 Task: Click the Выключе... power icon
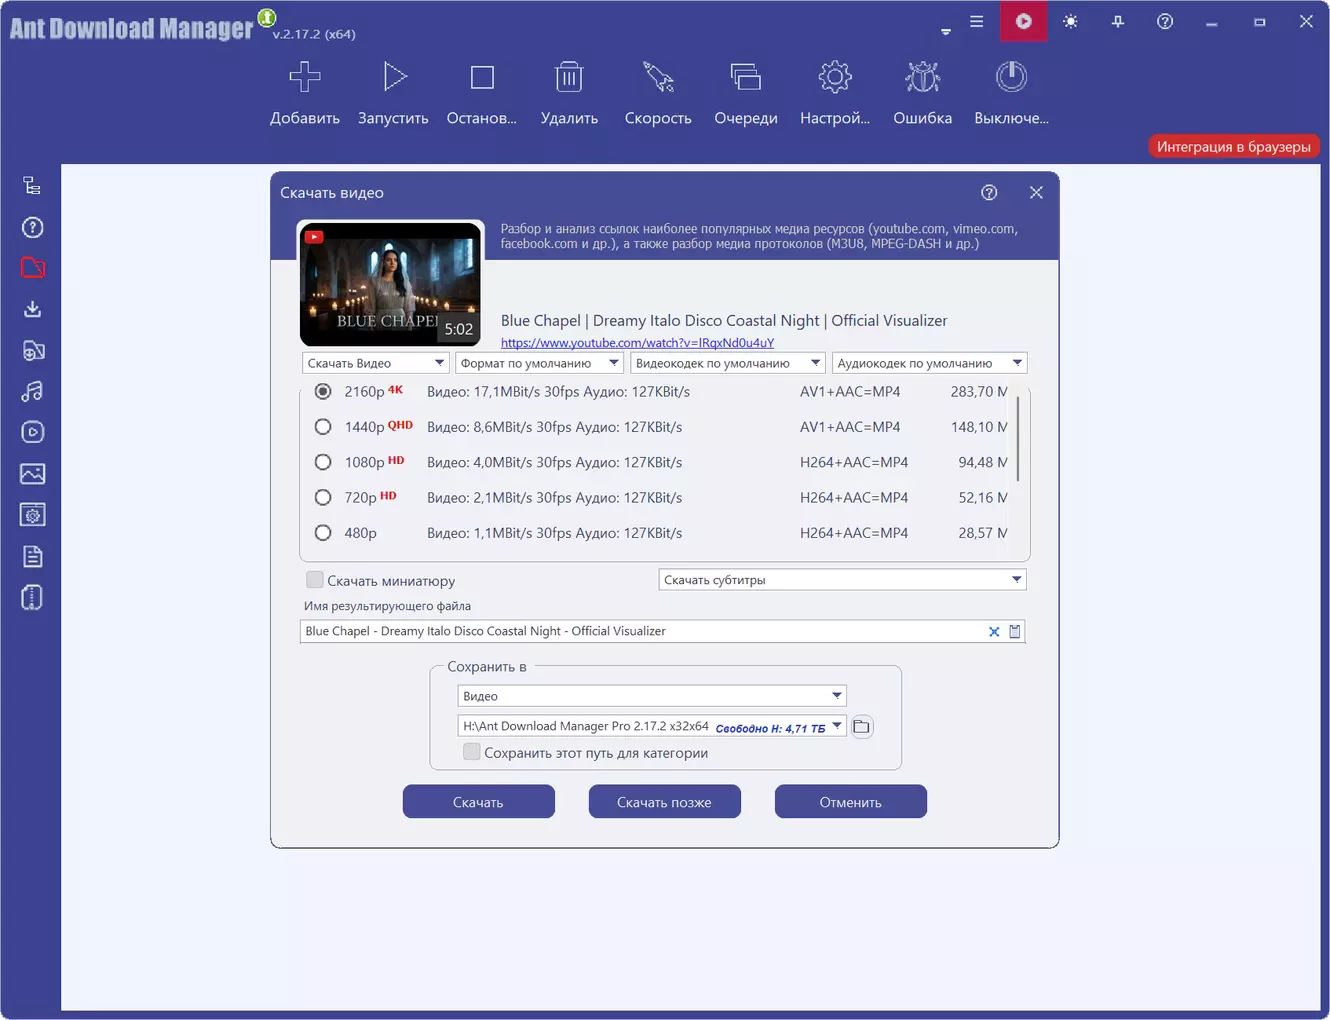click(1011, 77)
